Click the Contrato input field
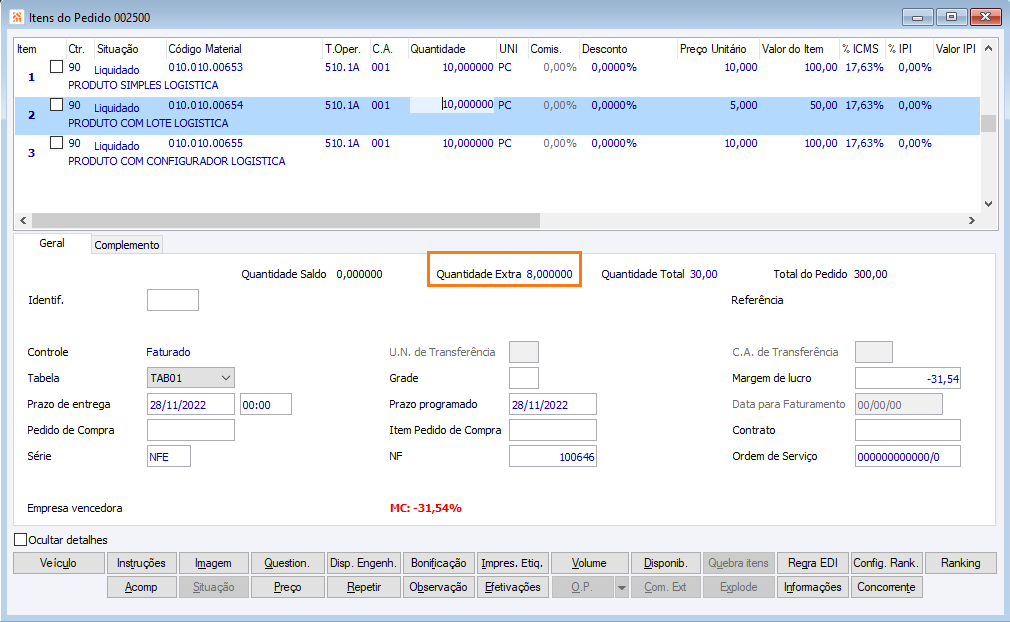This screenshot has width=1010, height=622. pos(908,430)
